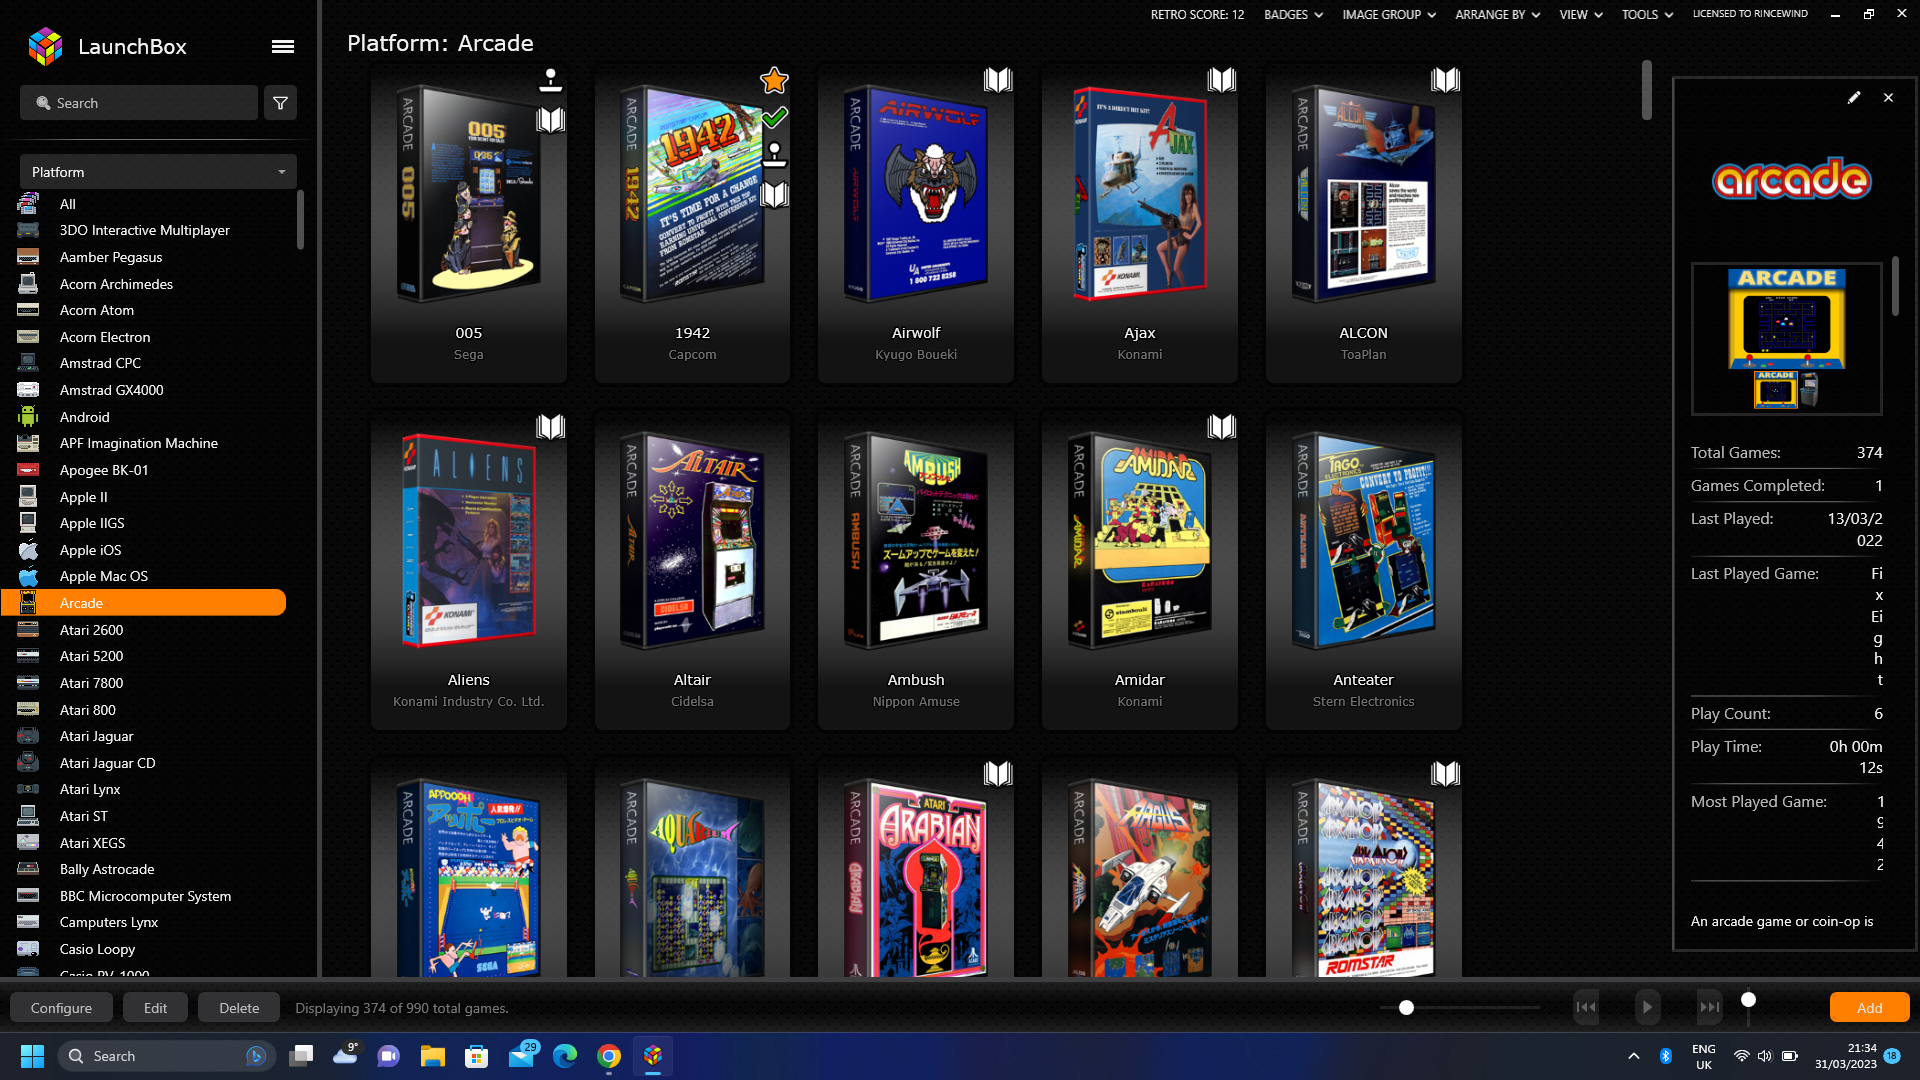Open the filter funnel icon next to Search

[x=280, y=103]
